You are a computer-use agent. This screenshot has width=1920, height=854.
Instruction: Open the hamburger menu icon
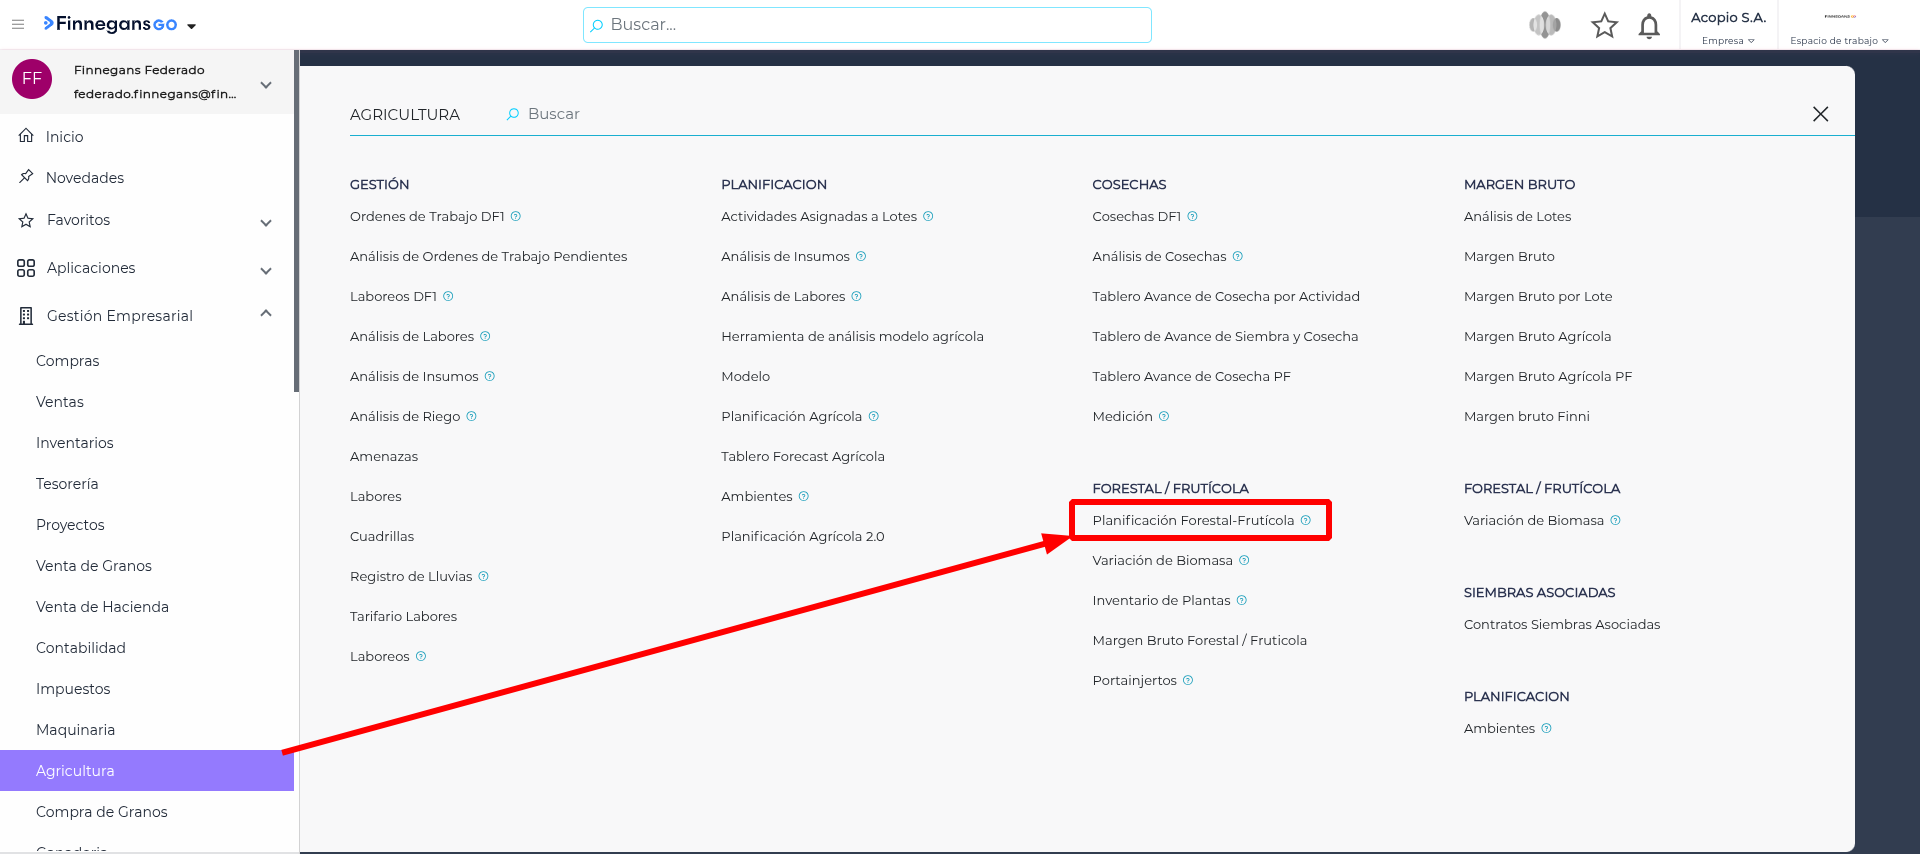pyautogui.click(x=18, y=25)
